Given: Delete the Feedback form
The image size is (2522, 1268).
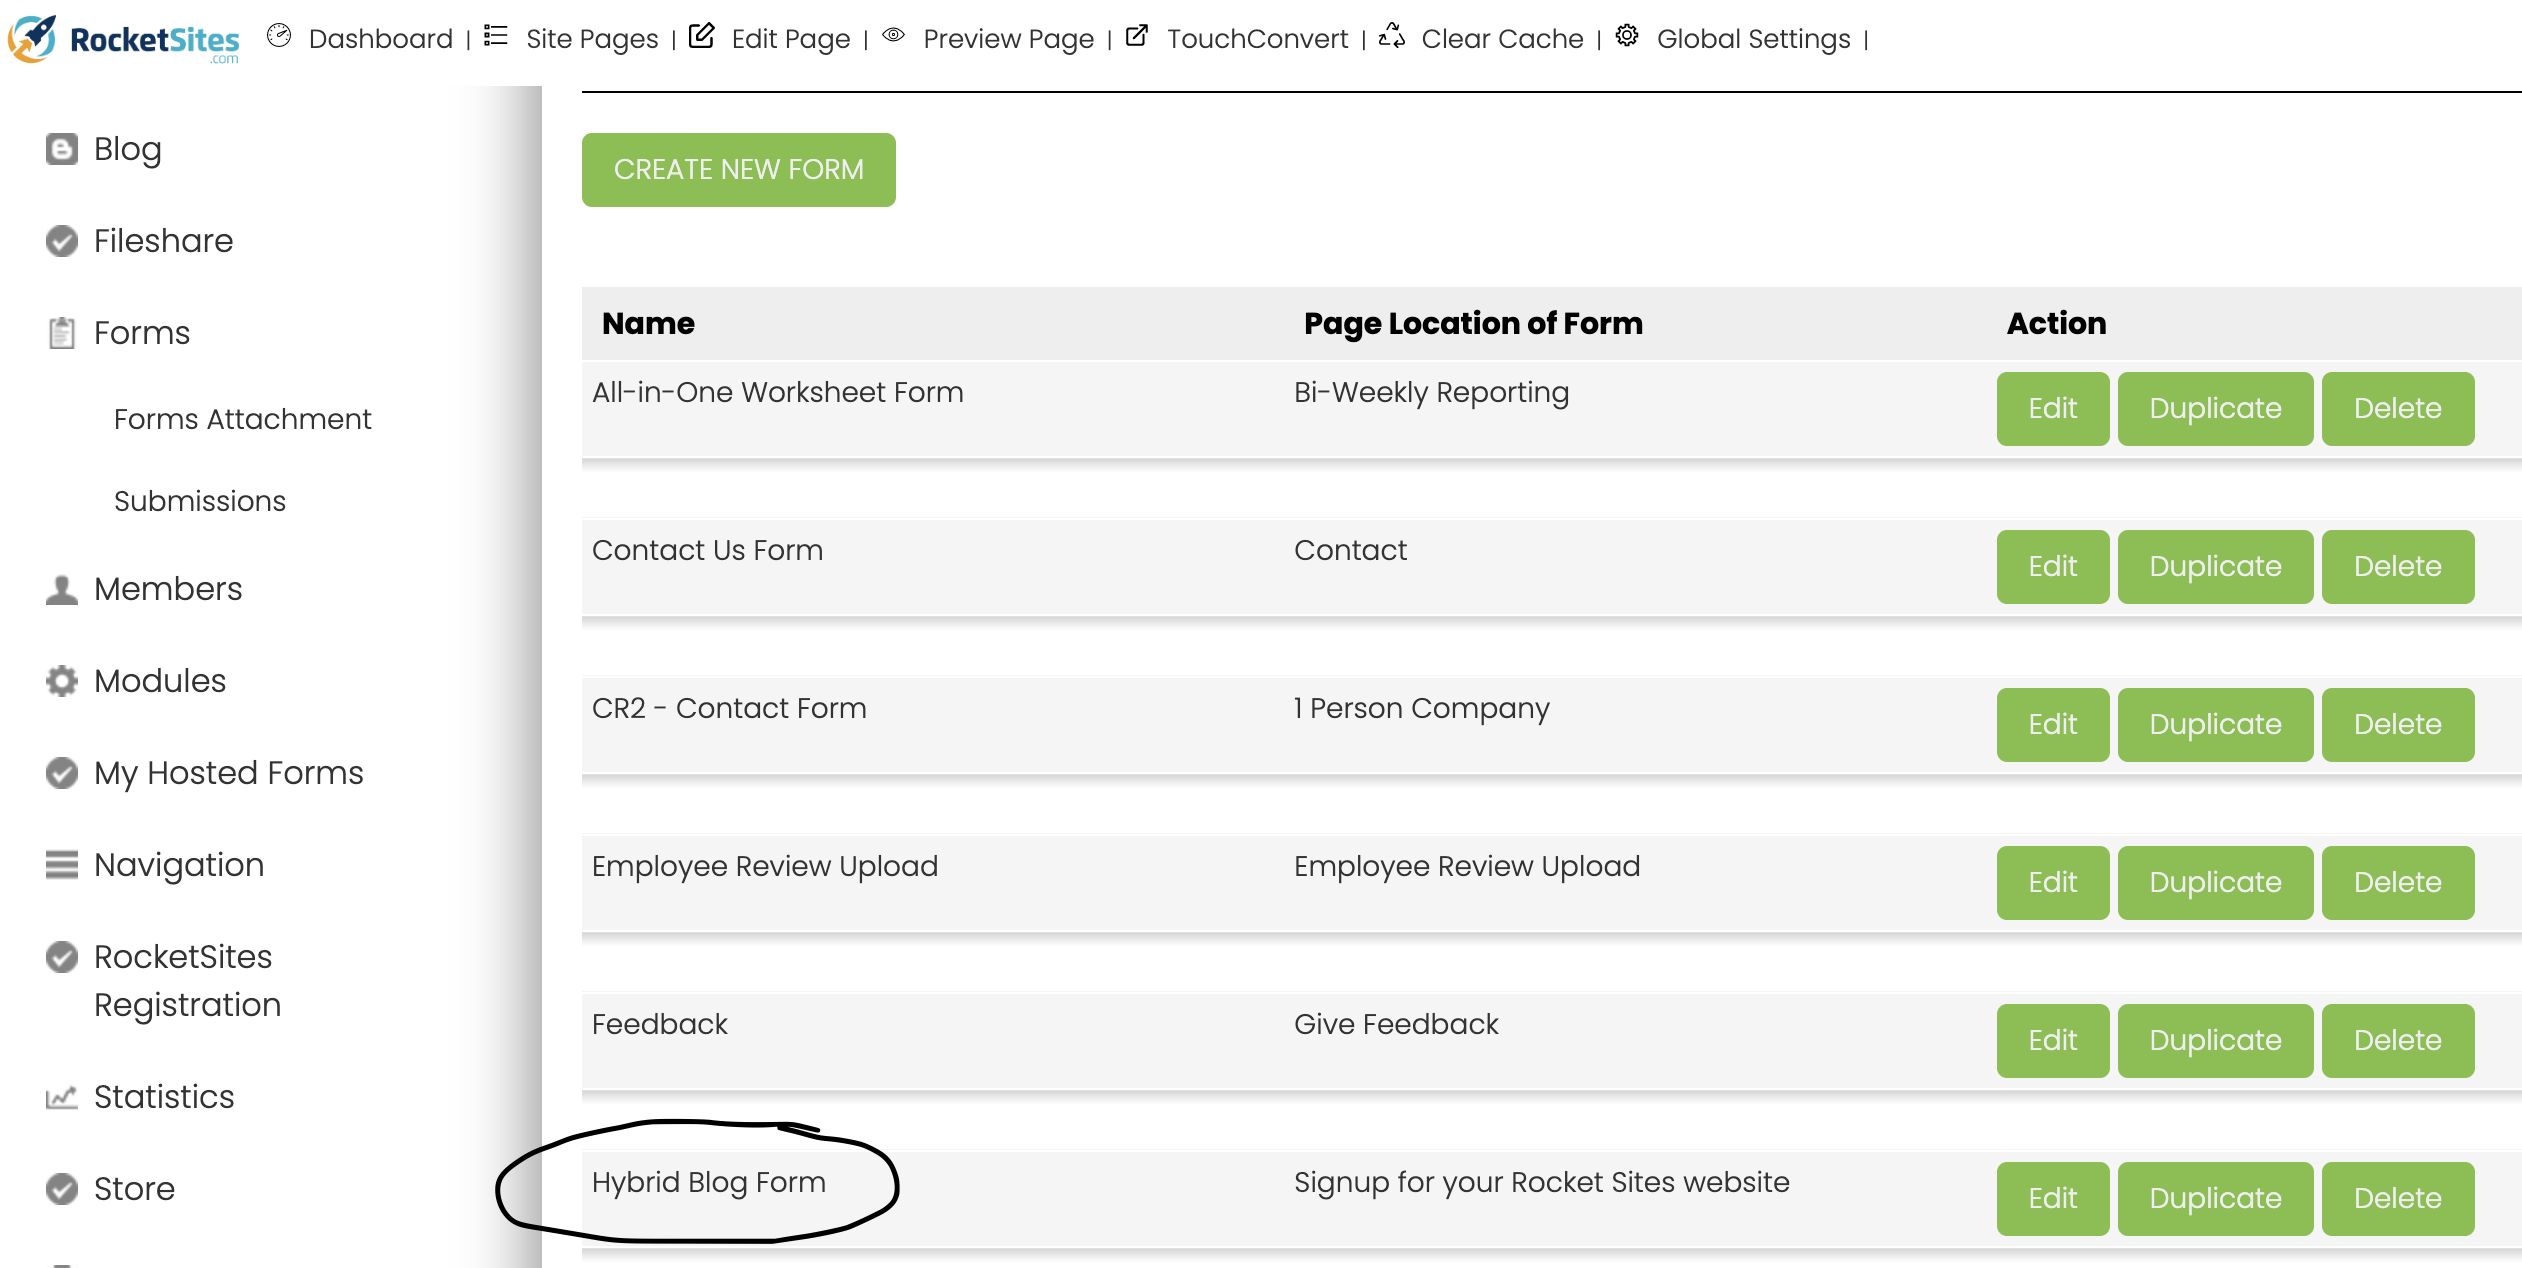Looking at the screenshot, I should (x=2397, y=1041).
